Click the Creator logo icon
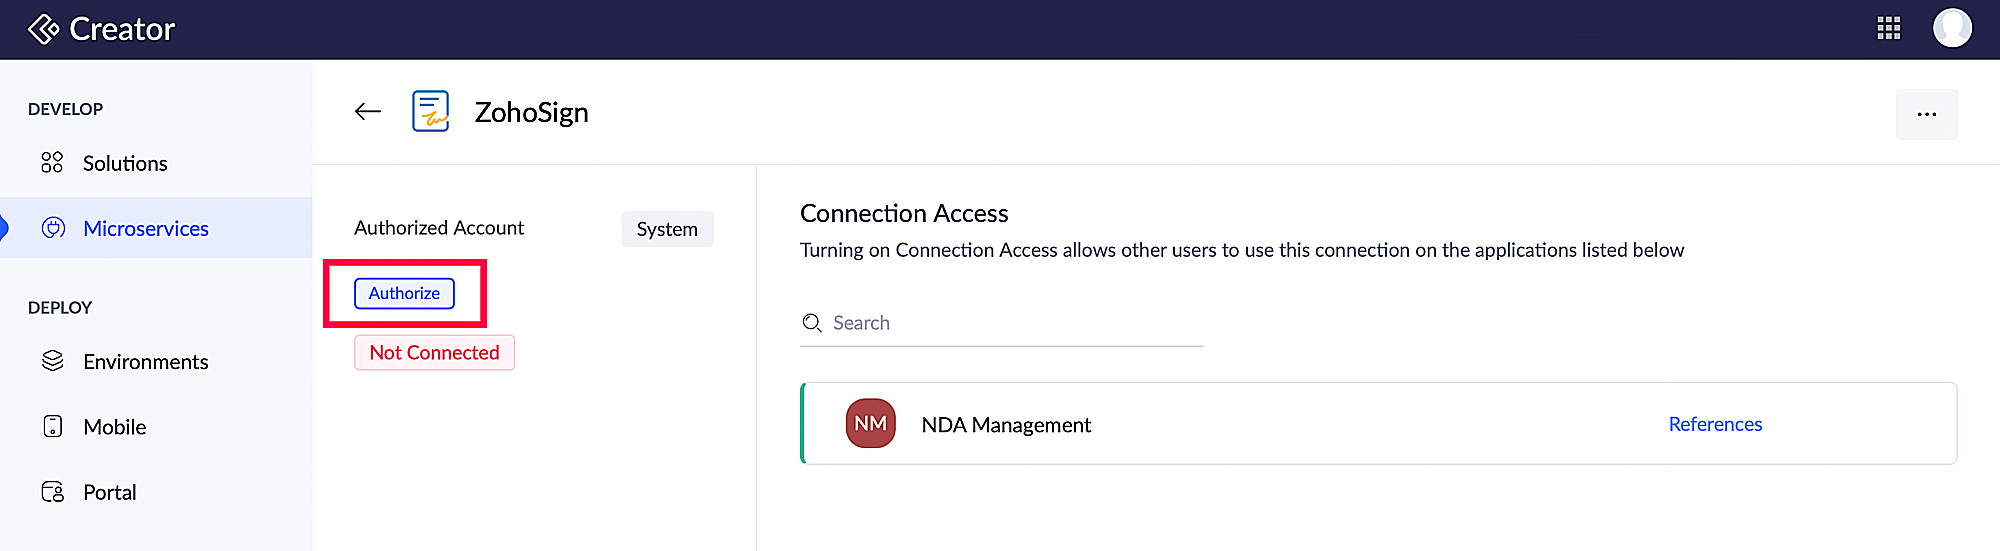Image resolution: width=2000 pixels, height=551 pixels. [x=43, y=29]
